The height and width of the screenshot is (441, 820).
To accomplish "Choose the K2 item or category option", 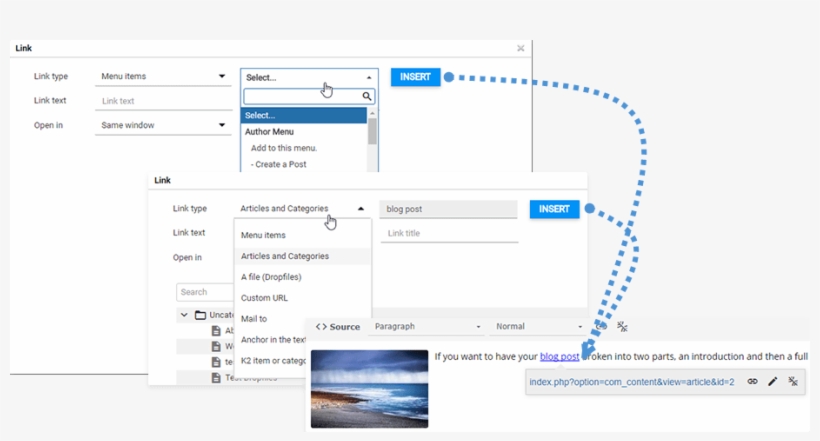I will (271, 360).
